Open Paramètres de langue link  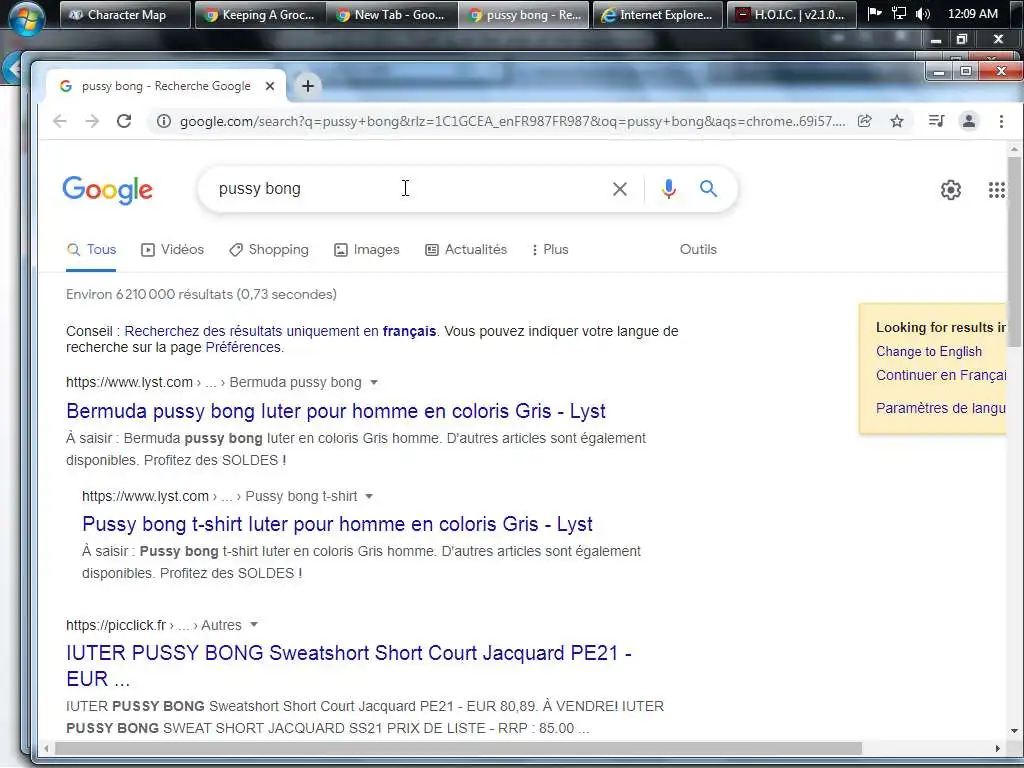click(940, 408)
